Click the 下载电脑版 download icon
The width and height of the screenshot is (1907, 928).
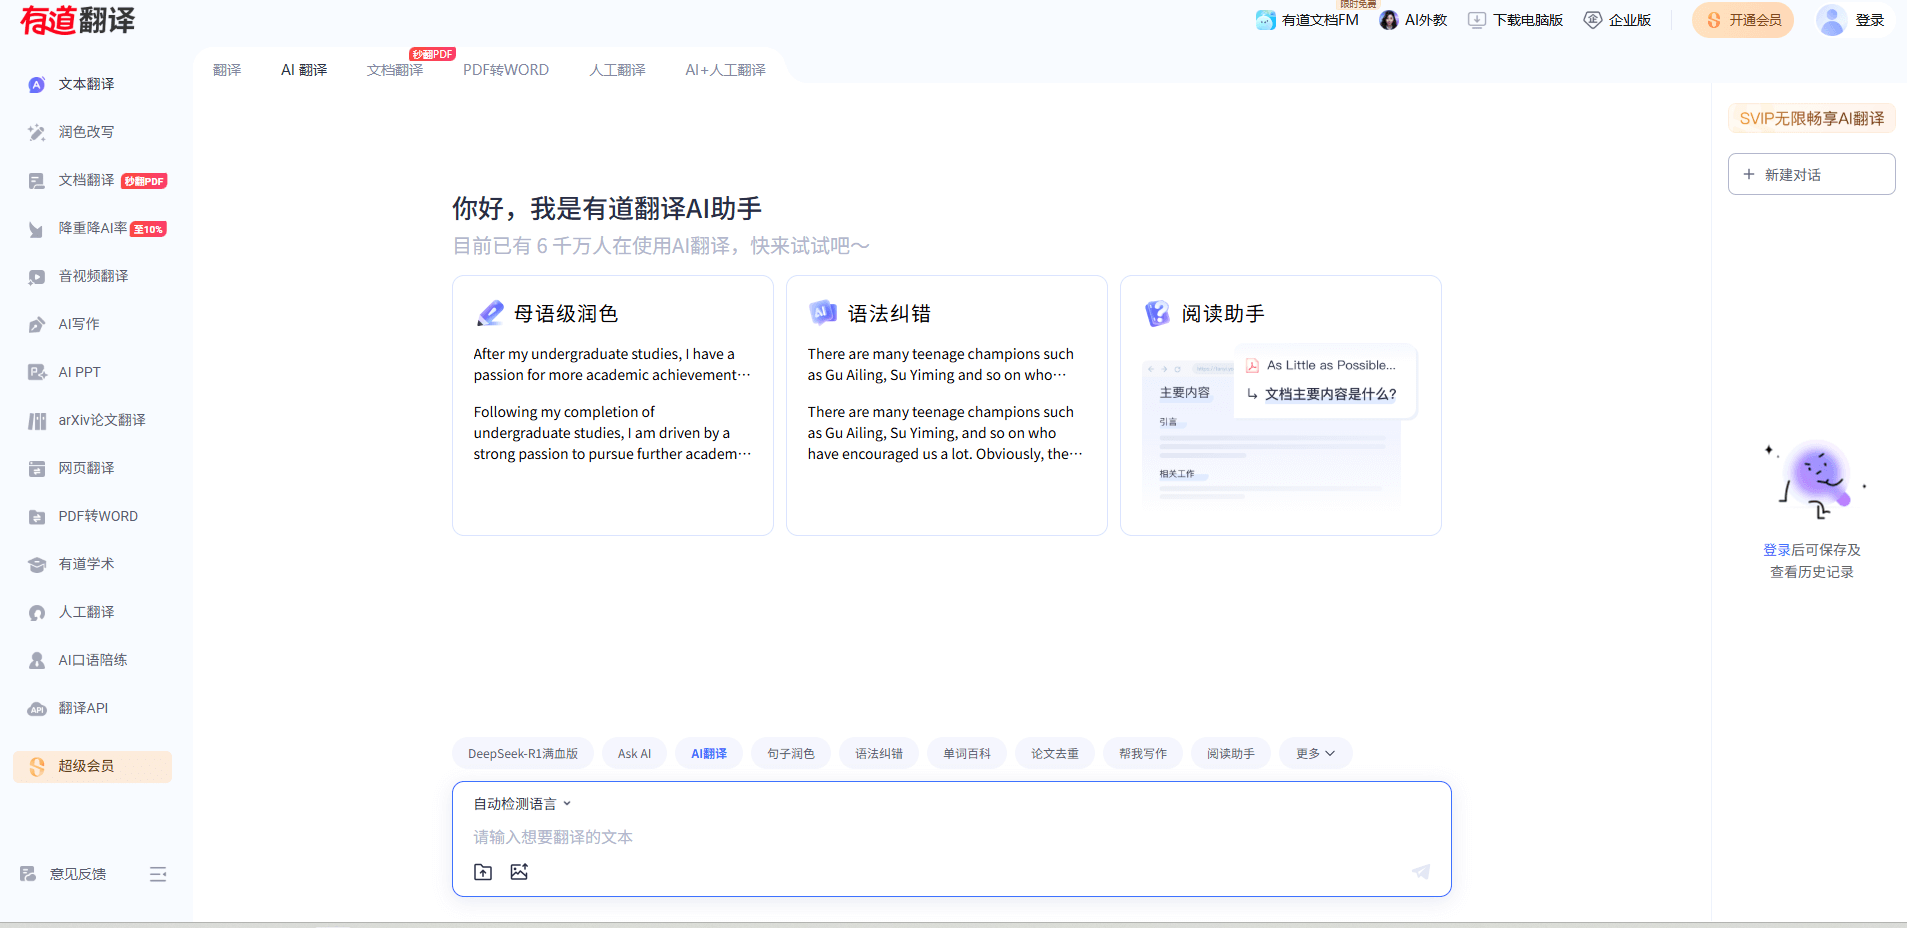coord(1477,20)
